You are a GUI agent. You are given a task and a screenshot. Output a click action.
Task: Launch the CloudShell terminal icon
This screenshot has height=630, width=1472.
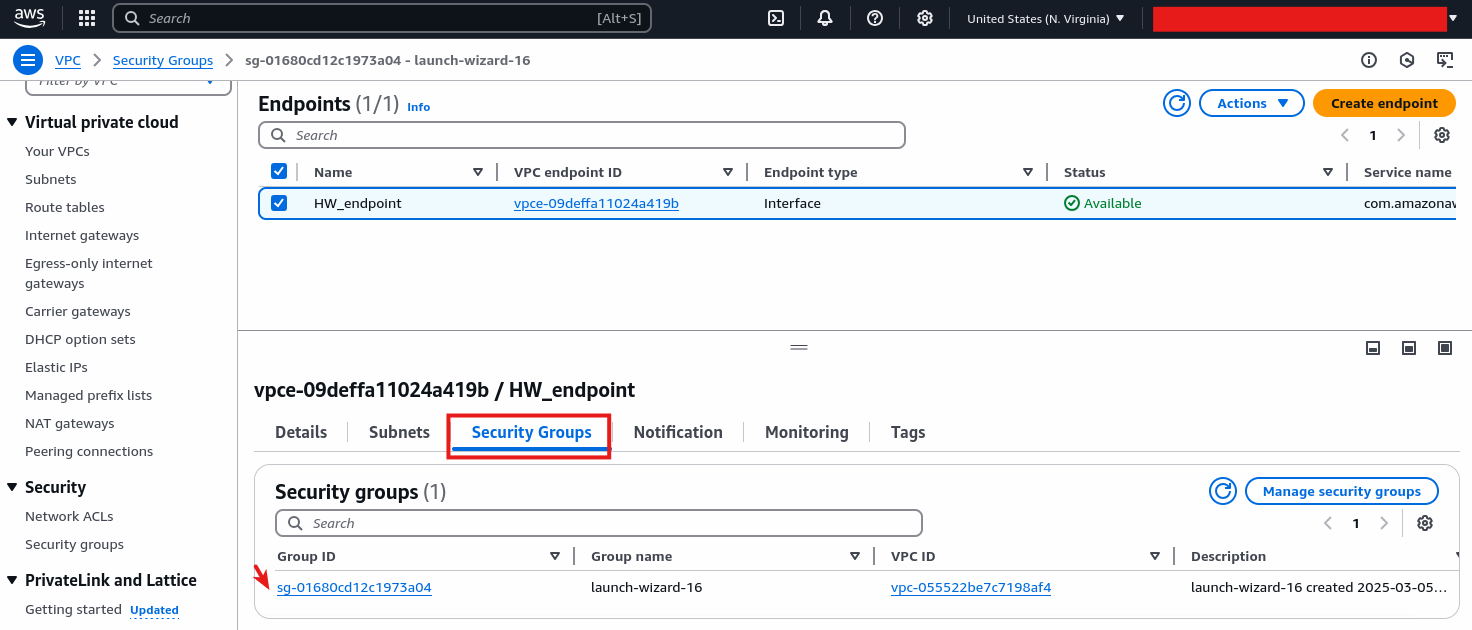[775, 18]
